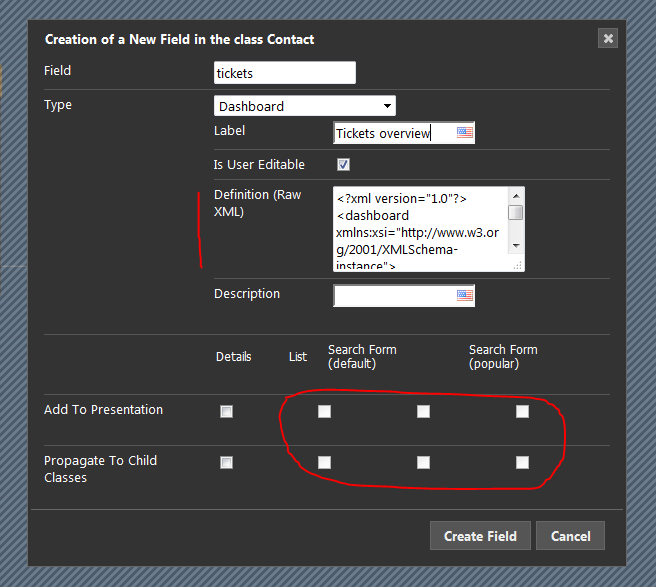Close the New Field dialog with X
656x587 pixels.
(607, 39)
